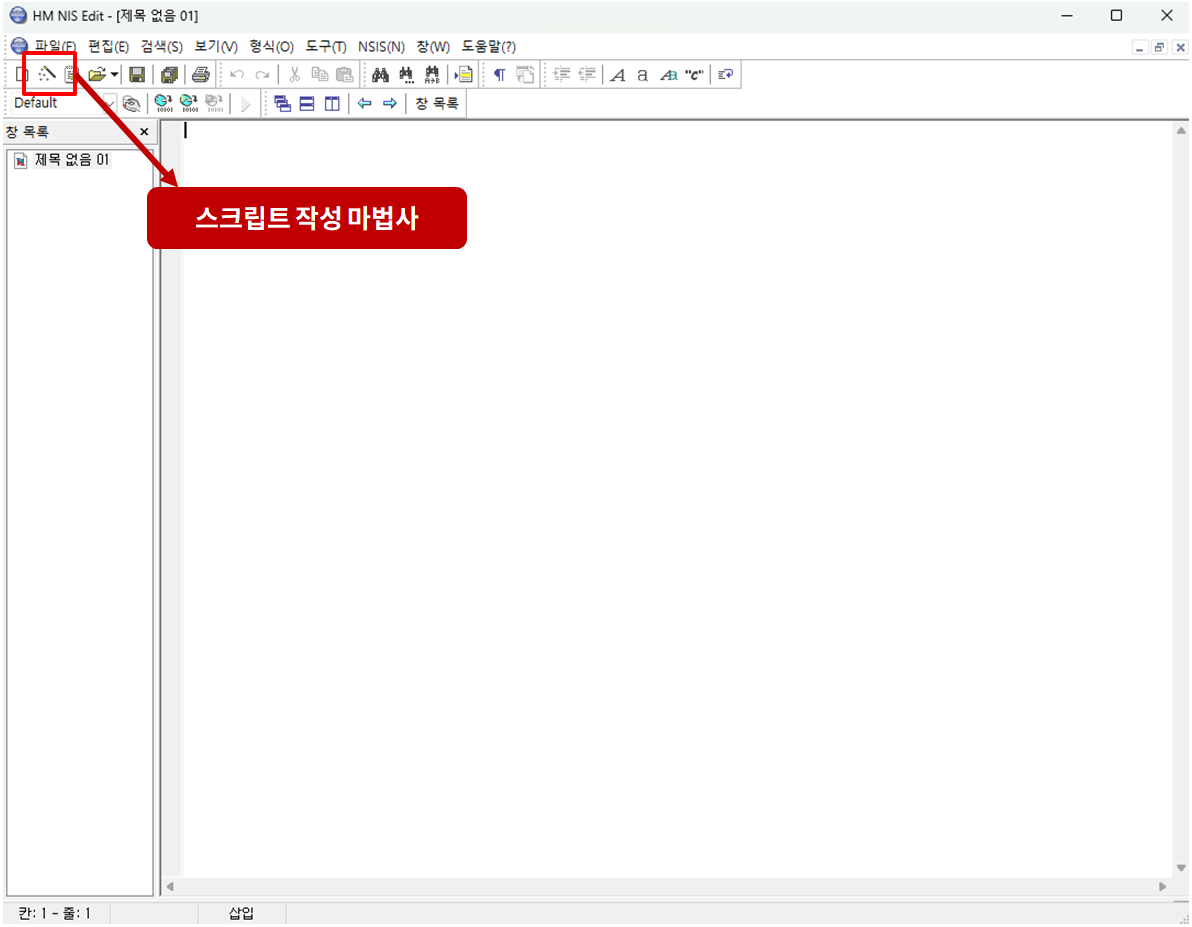Cut selection with scissors icon

click(x=294, y=75)
